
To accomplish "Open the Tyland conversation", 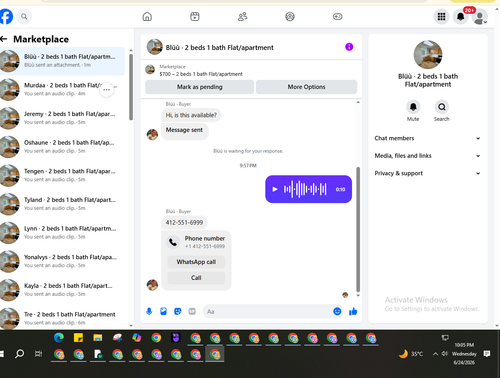I will tap(62, 204).
